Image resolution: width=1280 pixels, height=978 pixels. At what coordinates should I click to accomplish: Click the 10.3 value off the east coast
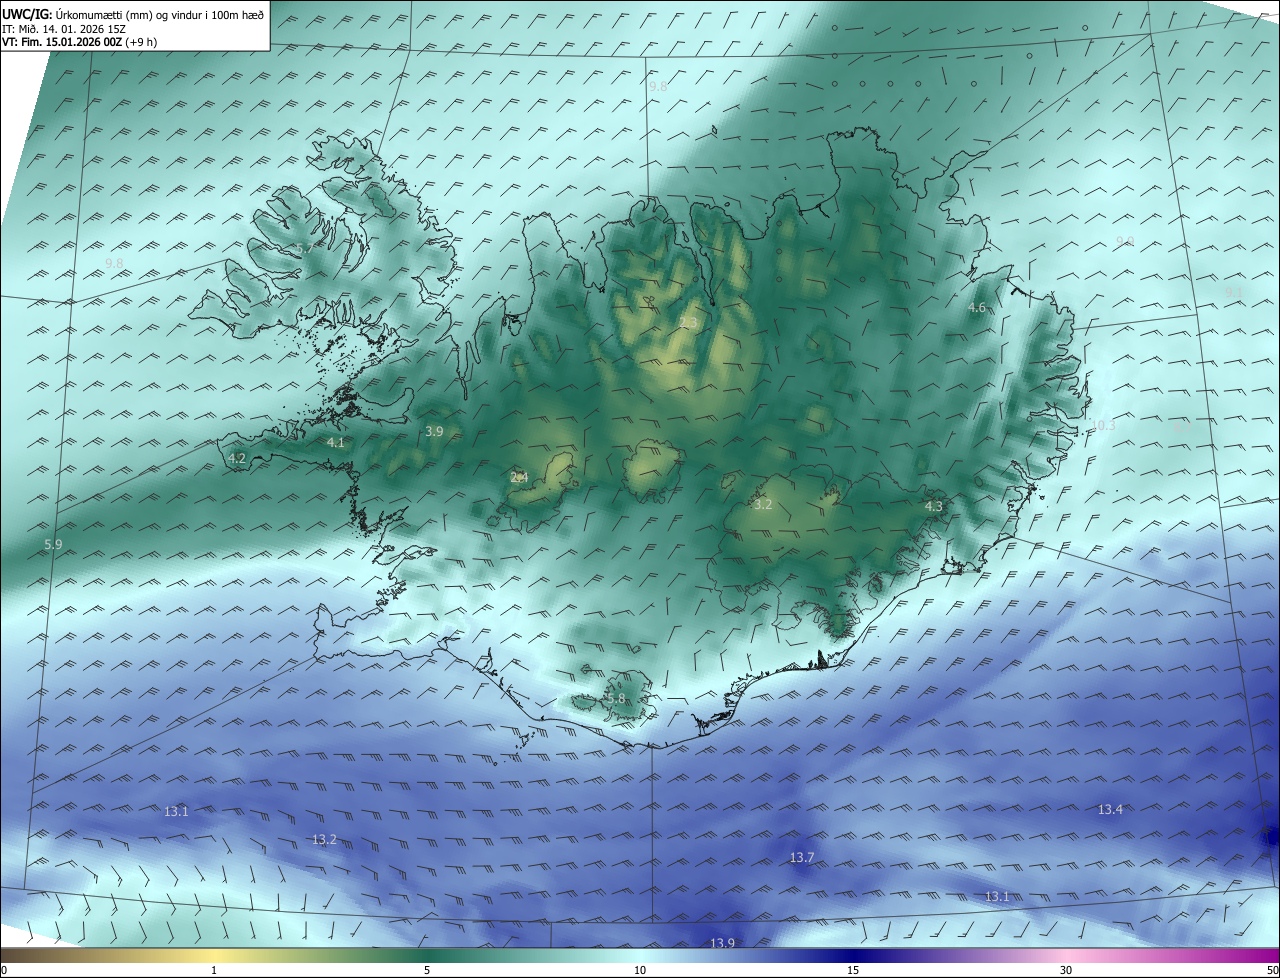(x=1103, y=425)
